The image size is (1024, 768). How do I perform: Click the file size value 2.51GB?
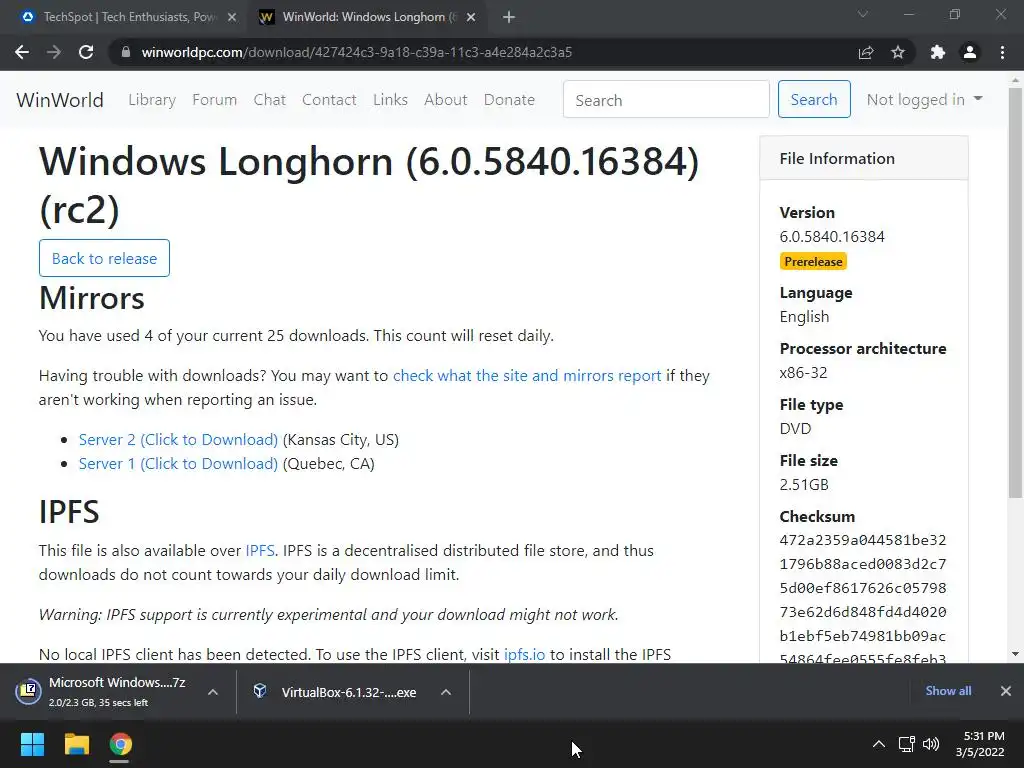pyautogui.click(x=804, y=485)
